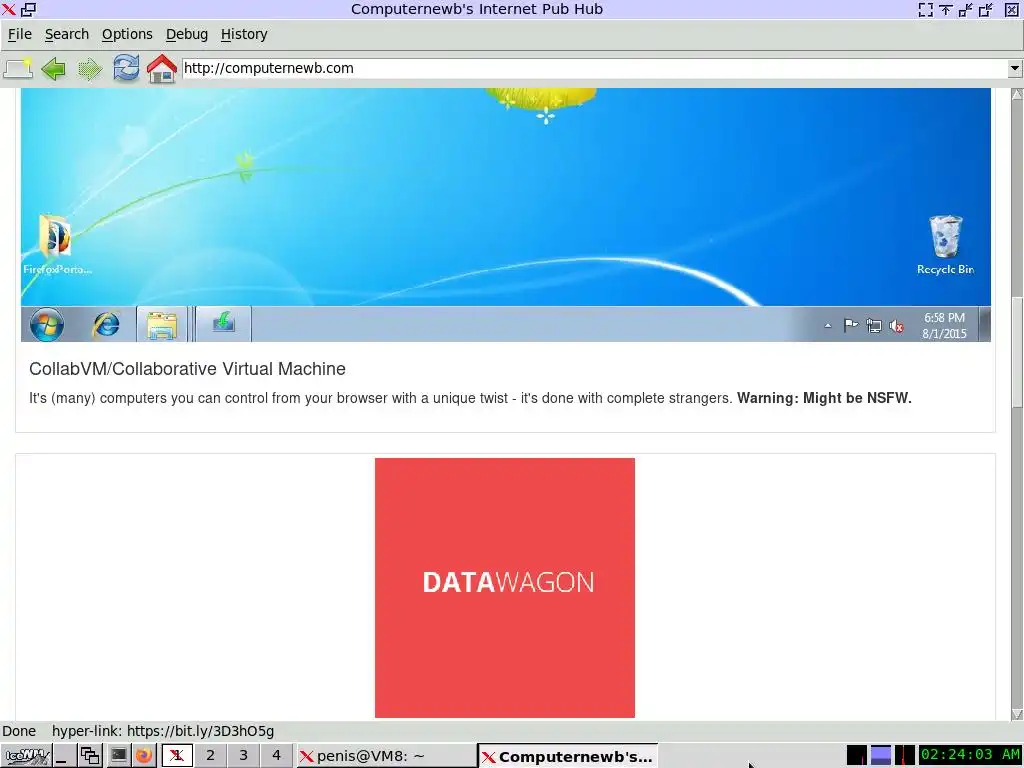Click the Windows Start orb in the screenshot
Image resolution: width=1024 pixels, height=768 pixels.
pyautogui.click(x=47, y=324)
